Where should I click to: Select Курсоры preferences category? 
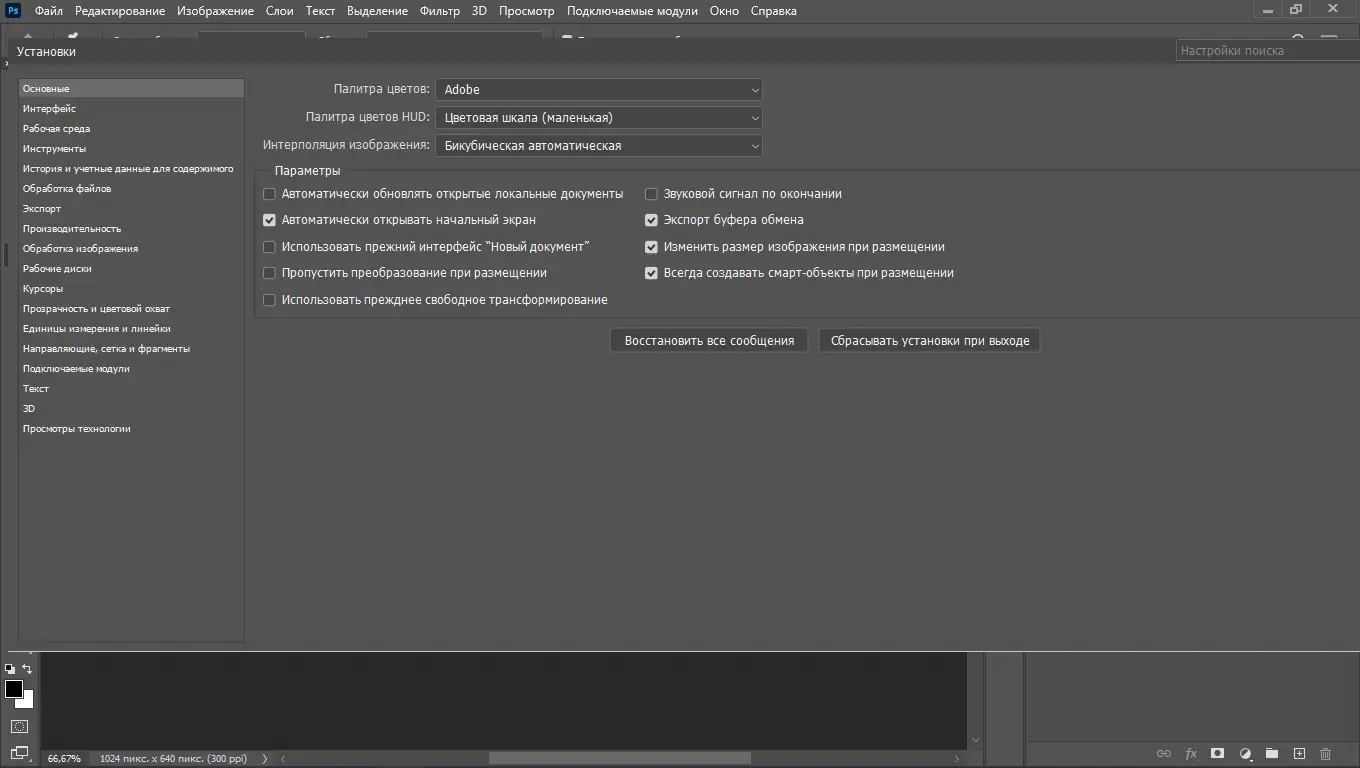coord(131,289)
